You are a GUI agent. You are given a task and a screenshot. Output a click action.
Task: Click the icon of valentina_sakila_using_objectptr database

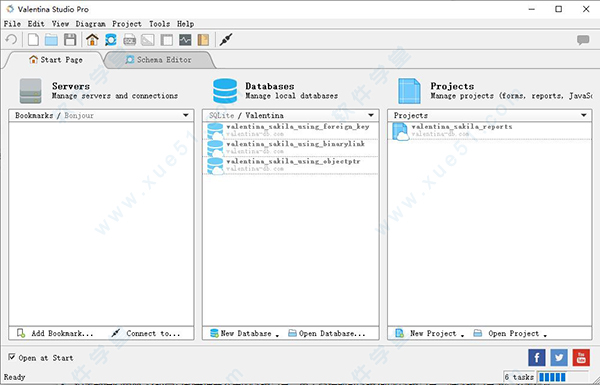215,165
